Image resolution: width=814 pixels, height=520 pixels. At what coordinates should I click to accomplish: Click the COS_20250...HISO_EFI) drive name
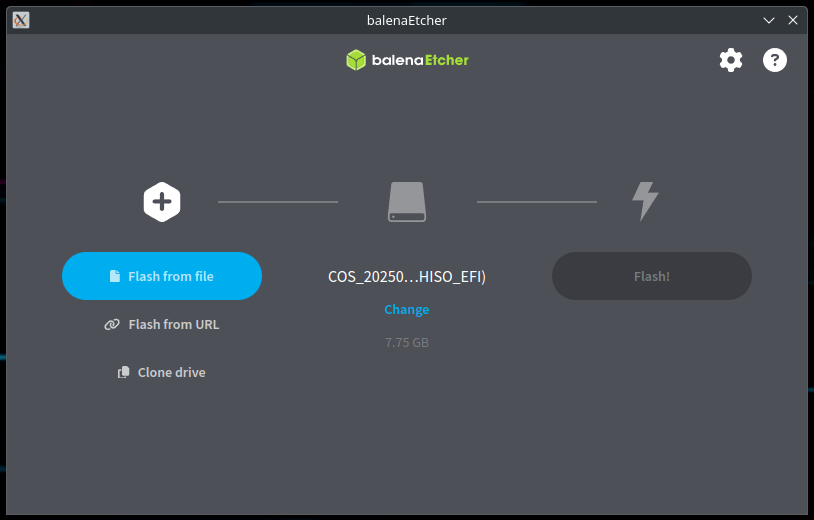(407, 277)
